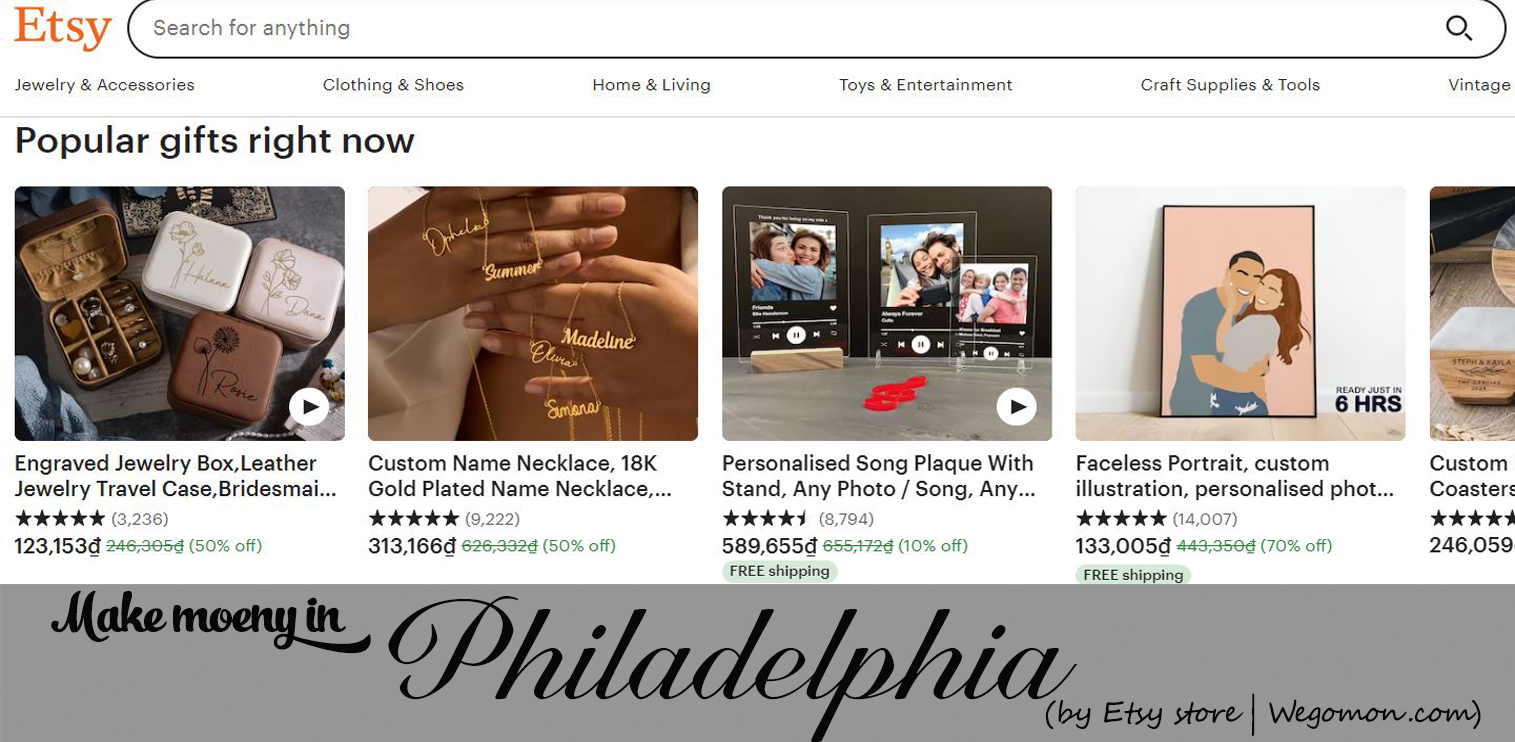The image size is (1515, 742).
Task: Click the Name Necklace star rating
Action: pos(413,519)
